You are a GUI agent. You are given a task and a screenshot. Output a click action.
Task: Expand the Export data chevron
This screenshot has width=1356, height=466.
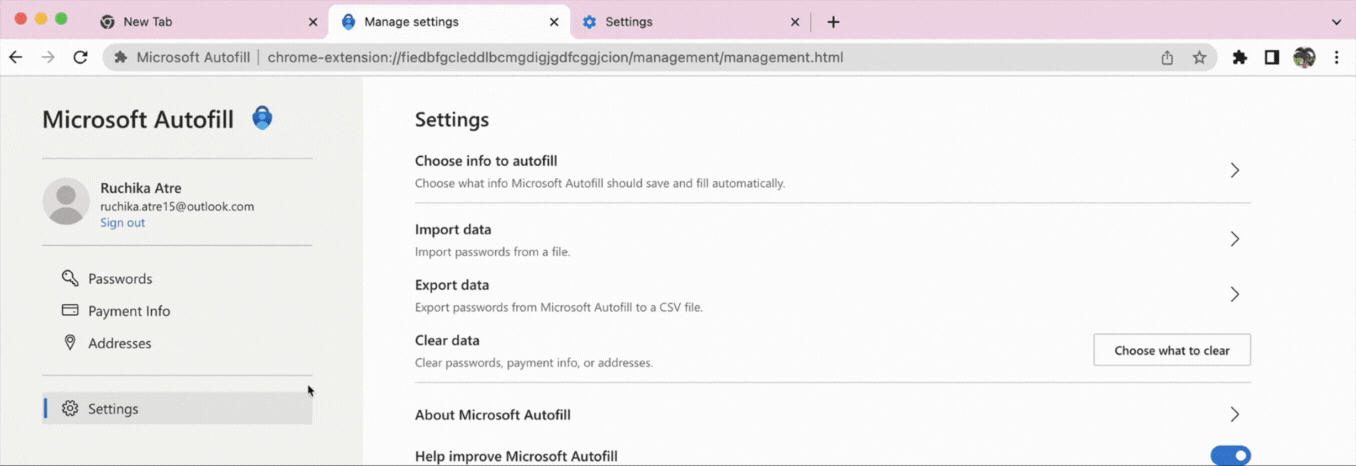click(x=1235, y=294)
